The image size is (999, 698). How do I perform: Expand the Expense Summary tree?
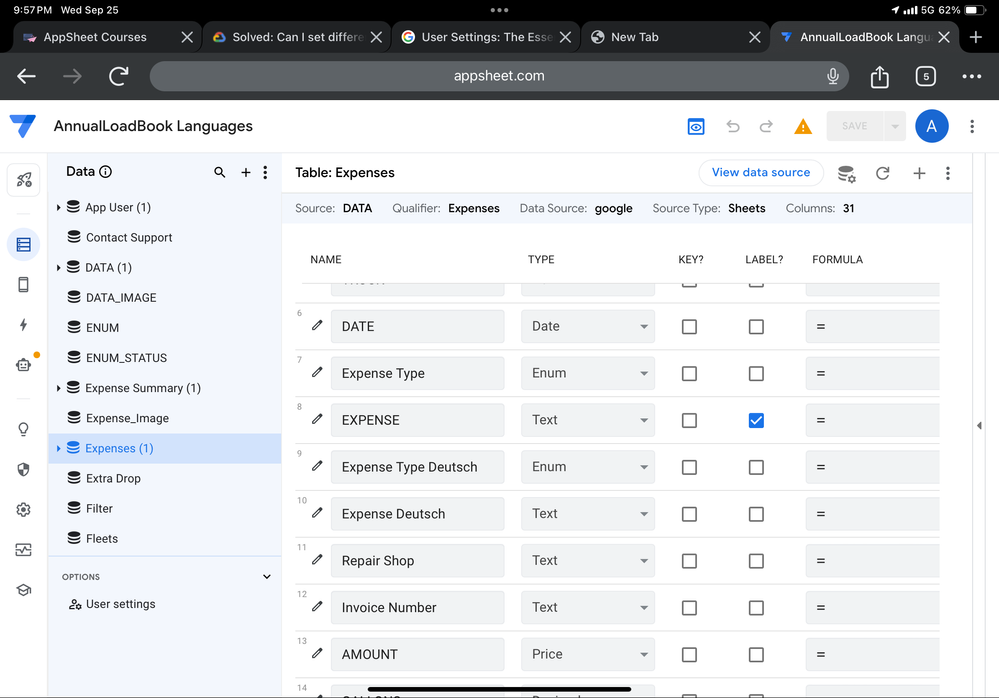point(58,388)
